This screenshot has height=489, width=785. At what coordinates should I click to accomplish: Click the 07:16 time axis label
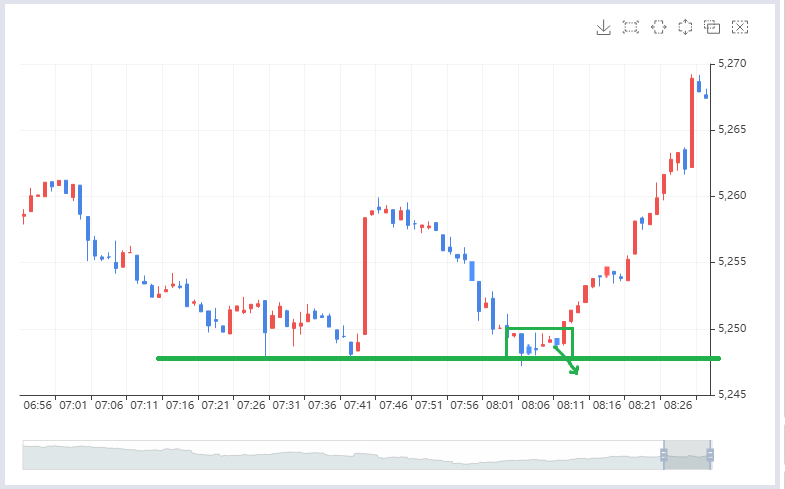coord(180,405)
